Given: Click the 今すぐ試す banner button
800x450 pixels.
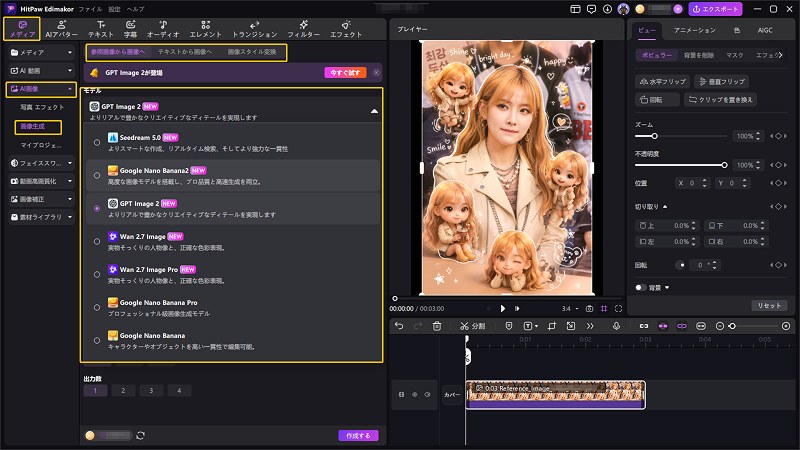Looking at the screenshot, I should click(345, 72).
